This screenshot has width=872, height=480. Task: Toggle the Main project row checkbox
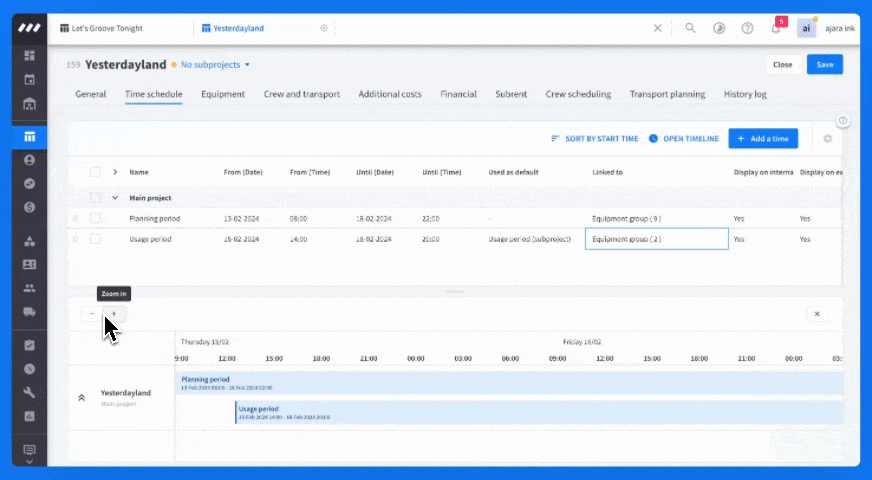(95, 197)
